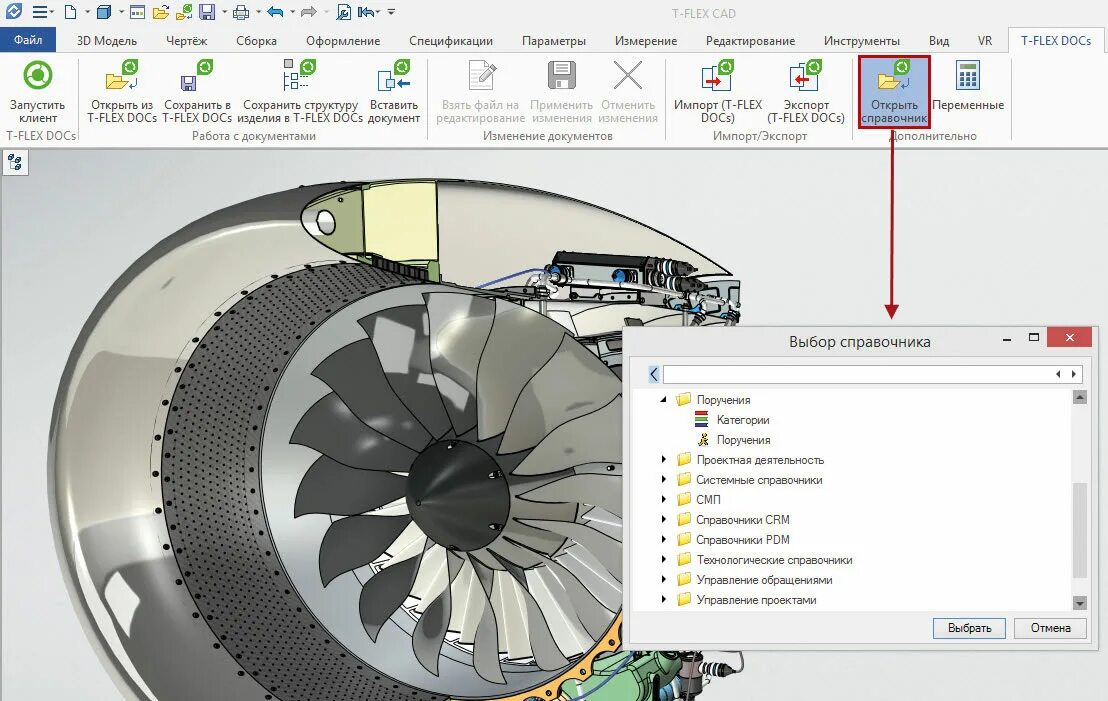The image size is (1108, 701).
Task: Switch to the 3D Модель tab
Action: coord(107,41)
